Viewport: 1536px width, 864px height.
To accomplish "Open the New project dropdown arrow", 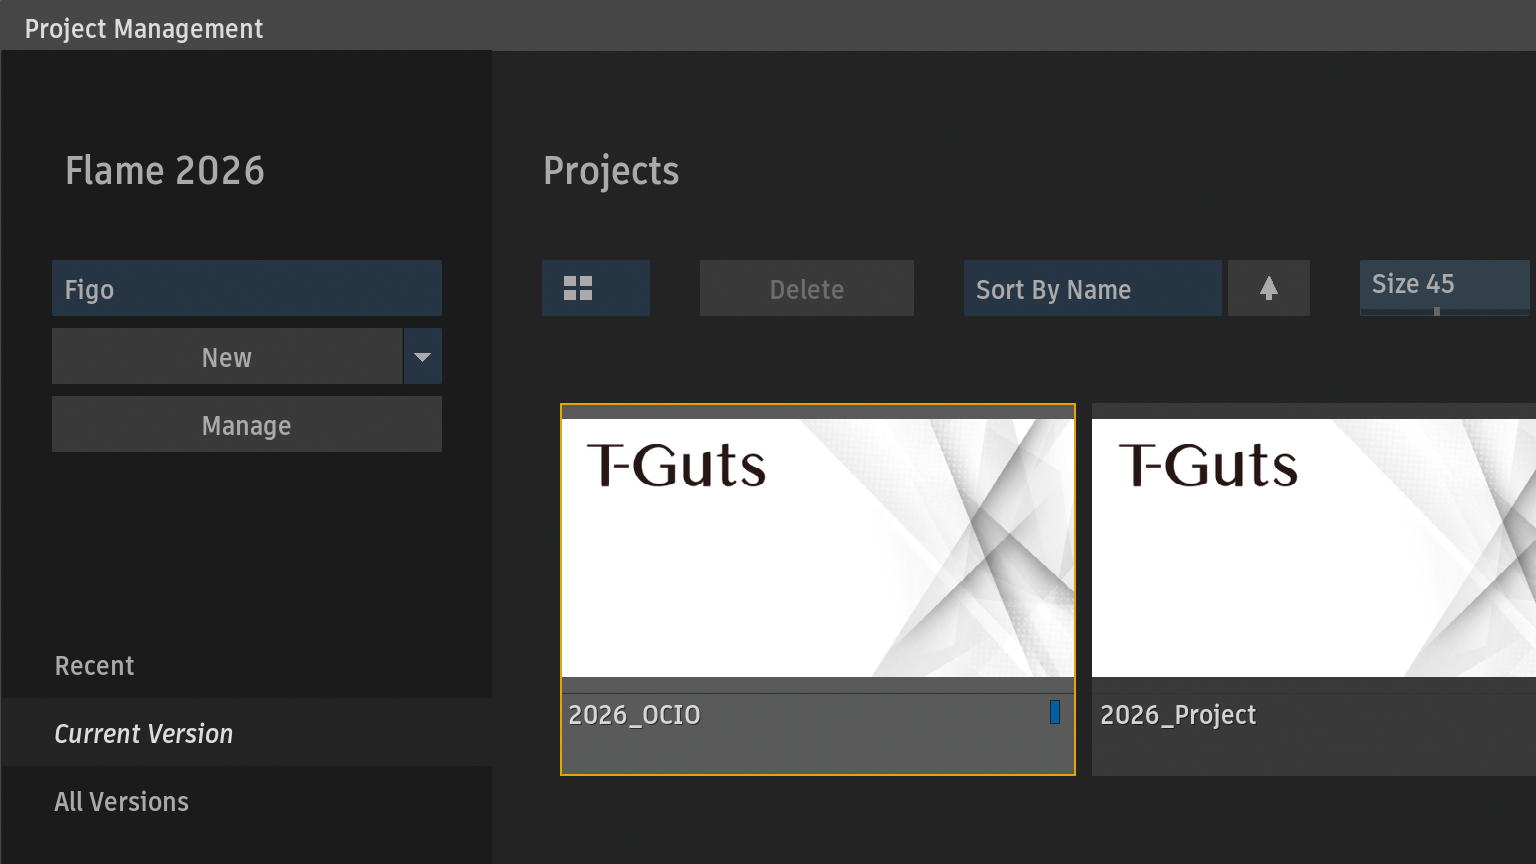I will click(x=422, y=357).
